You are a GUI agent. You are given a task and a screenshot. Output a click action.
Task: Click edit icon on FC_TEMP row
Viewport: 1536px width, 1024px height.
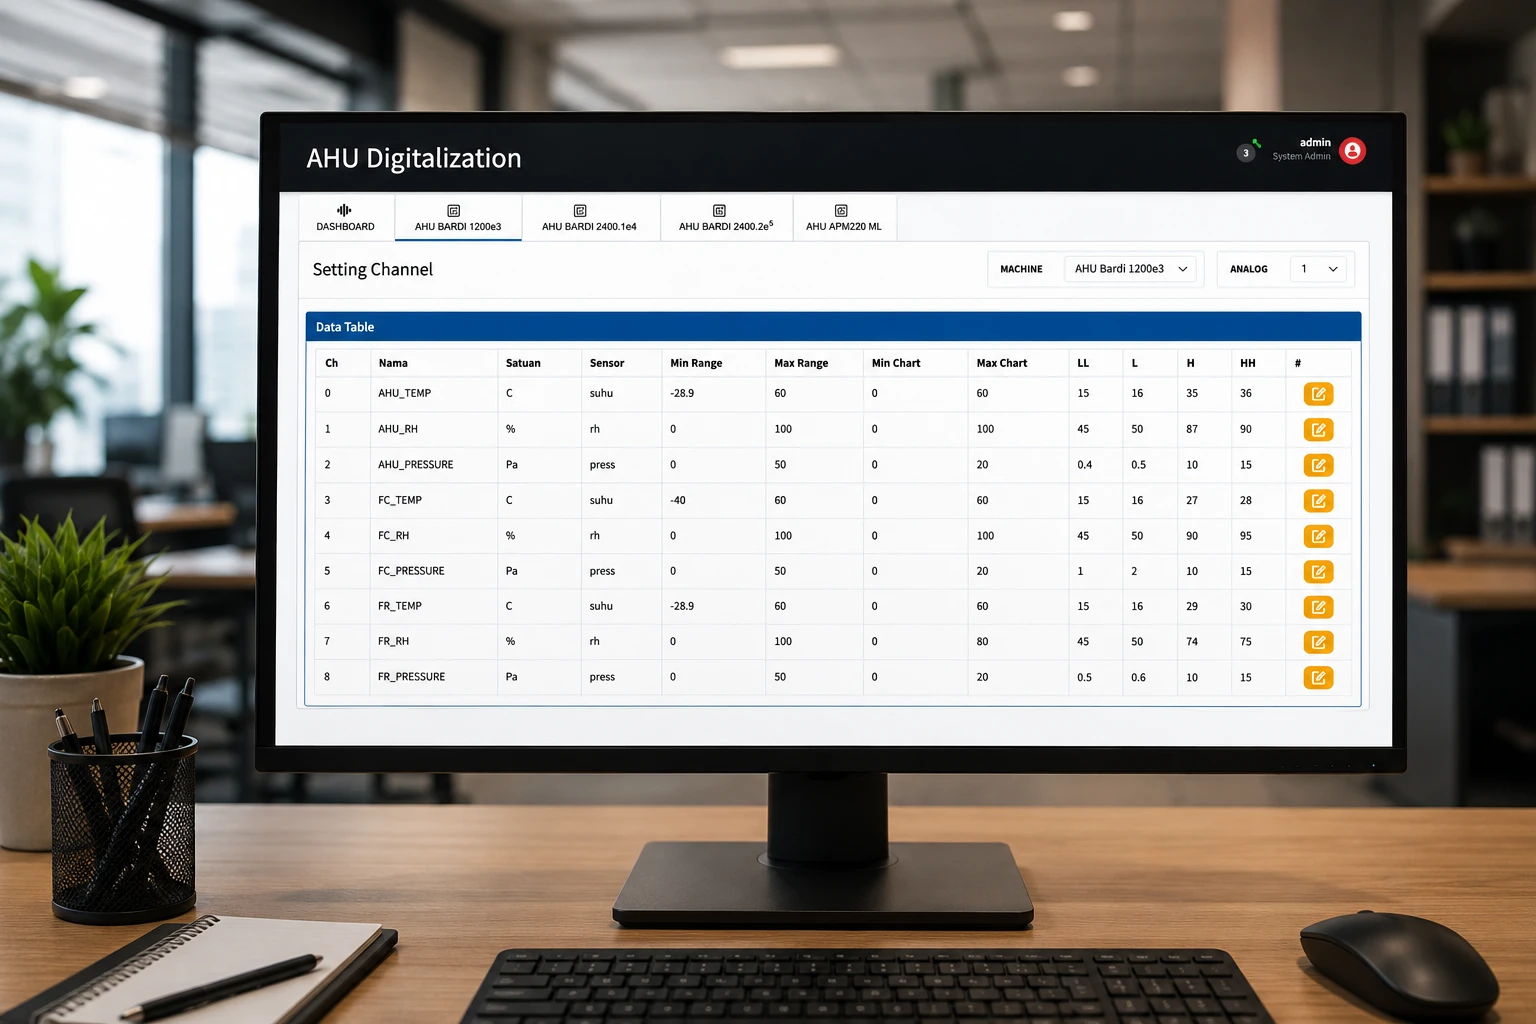(1318, 501)
